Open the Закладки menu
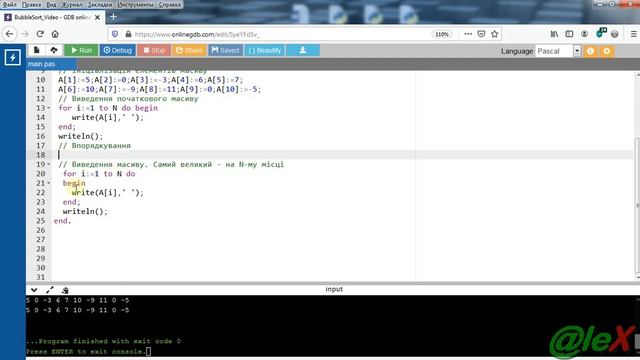 tap(100, 5)
